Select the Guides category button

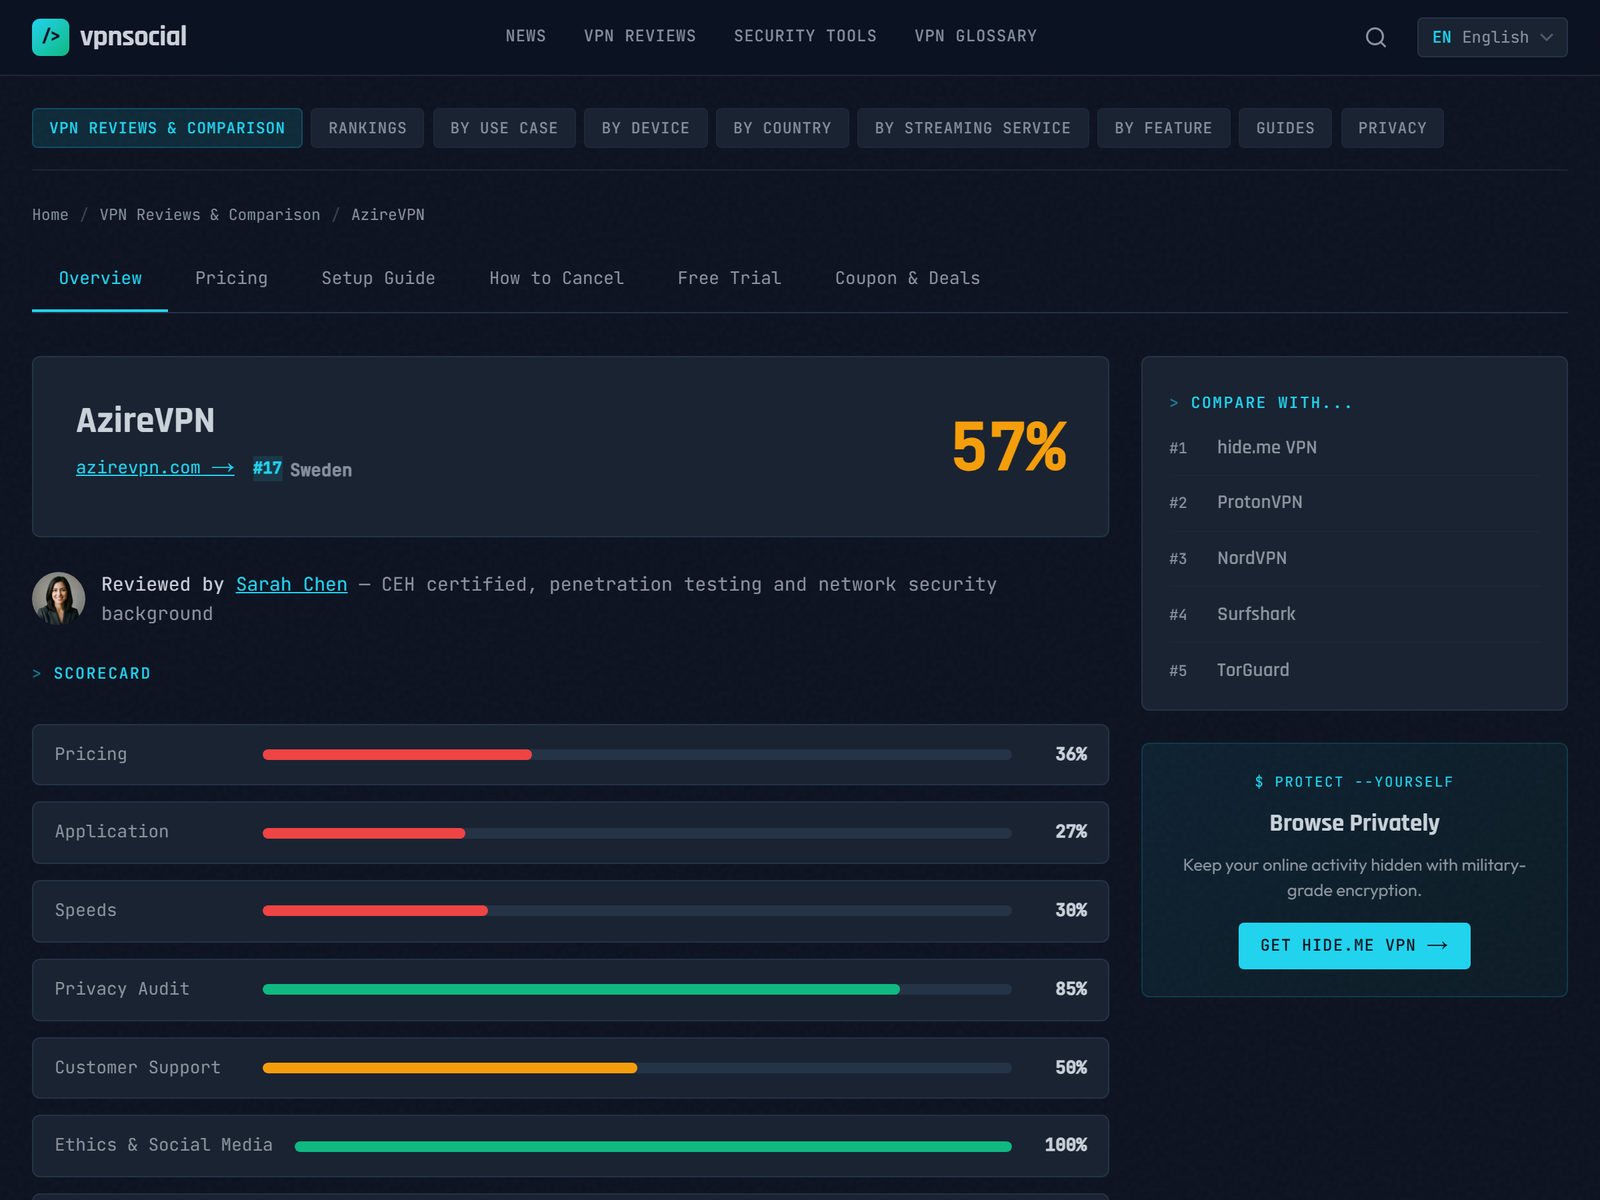point(1285,128)
